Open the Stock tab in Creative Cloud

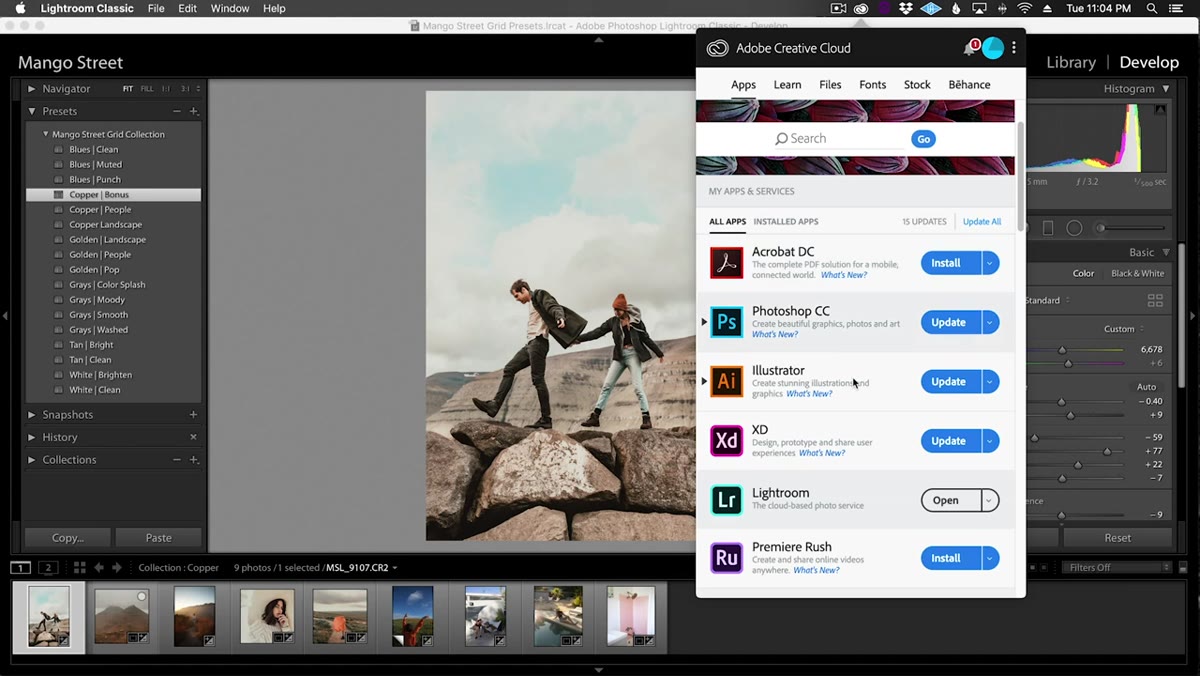pyautogui.click(x=917, y=85)
